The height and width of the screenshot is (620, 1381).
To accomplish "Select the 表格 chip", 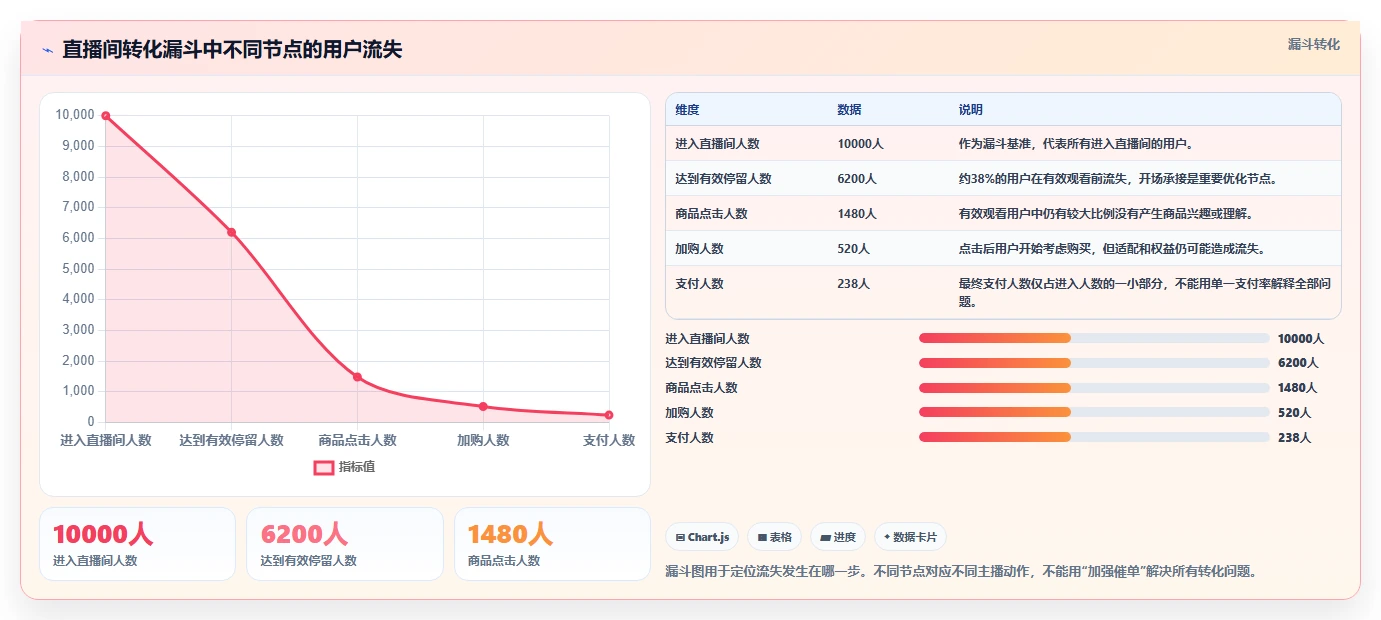I will pos(774,537).
